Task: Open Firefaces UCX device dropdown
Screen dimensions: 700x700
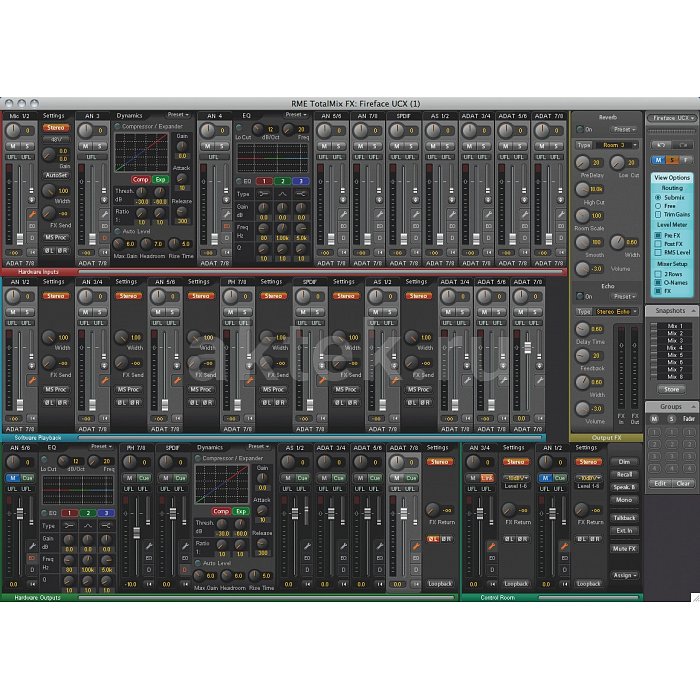Action: (671, 118)
